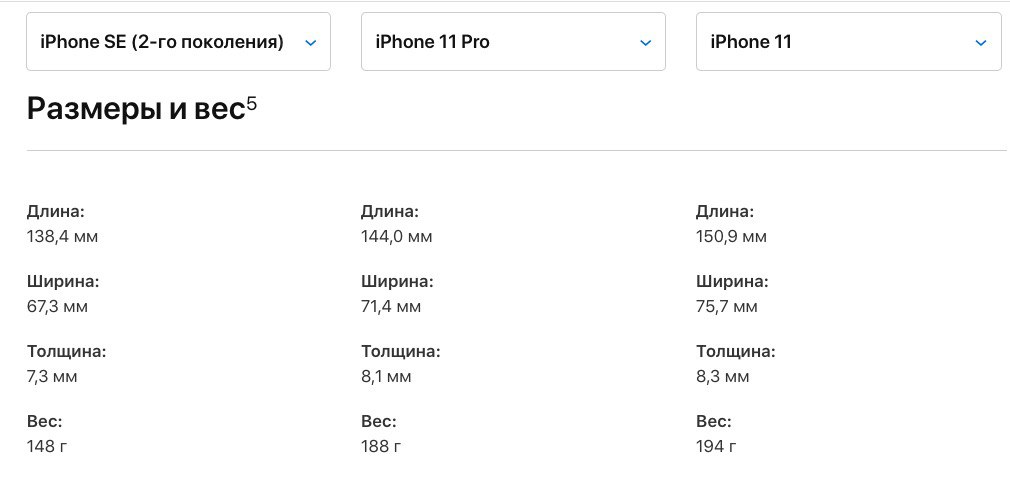The height and width of the screenshot is (492, 1010).
Task: Click the 75,7 мм width value
Action: click(727, 307)
